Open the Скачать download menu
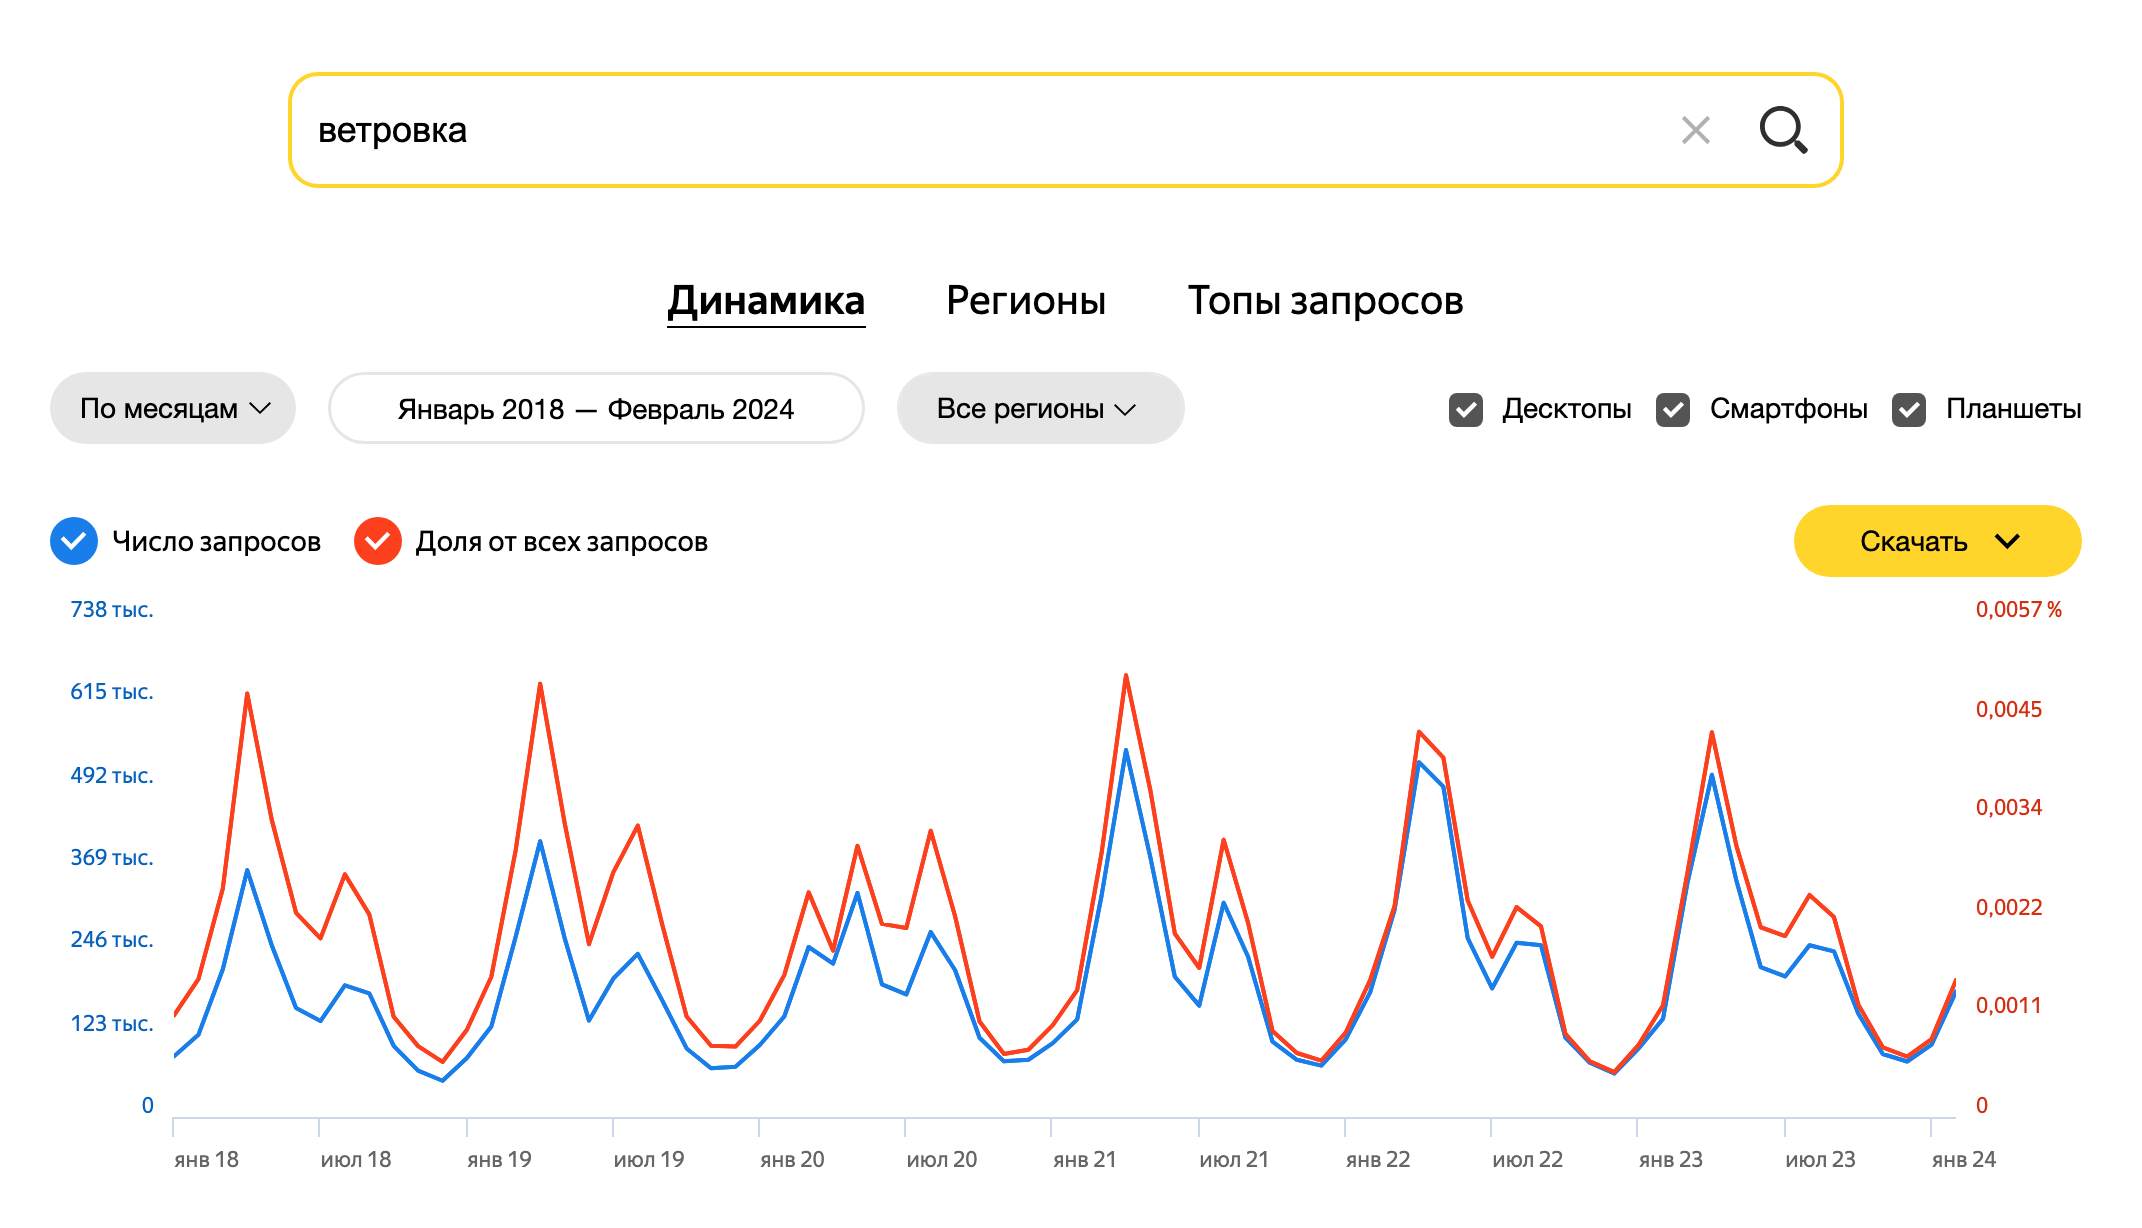This screenshot has width=2142, height=1228. 1937,541
